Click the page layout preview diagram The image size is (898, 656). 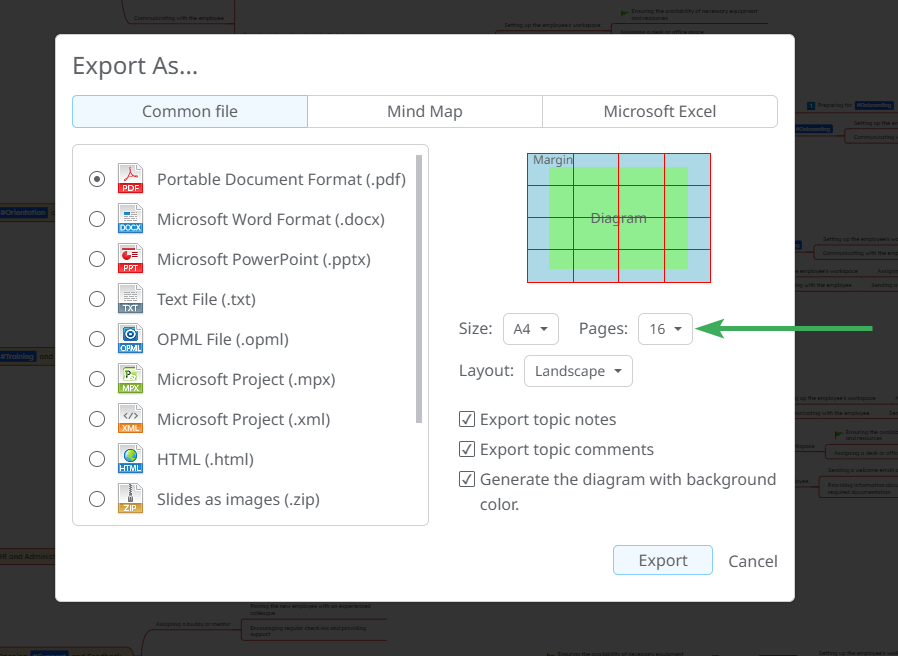click(x=619, y=218)
